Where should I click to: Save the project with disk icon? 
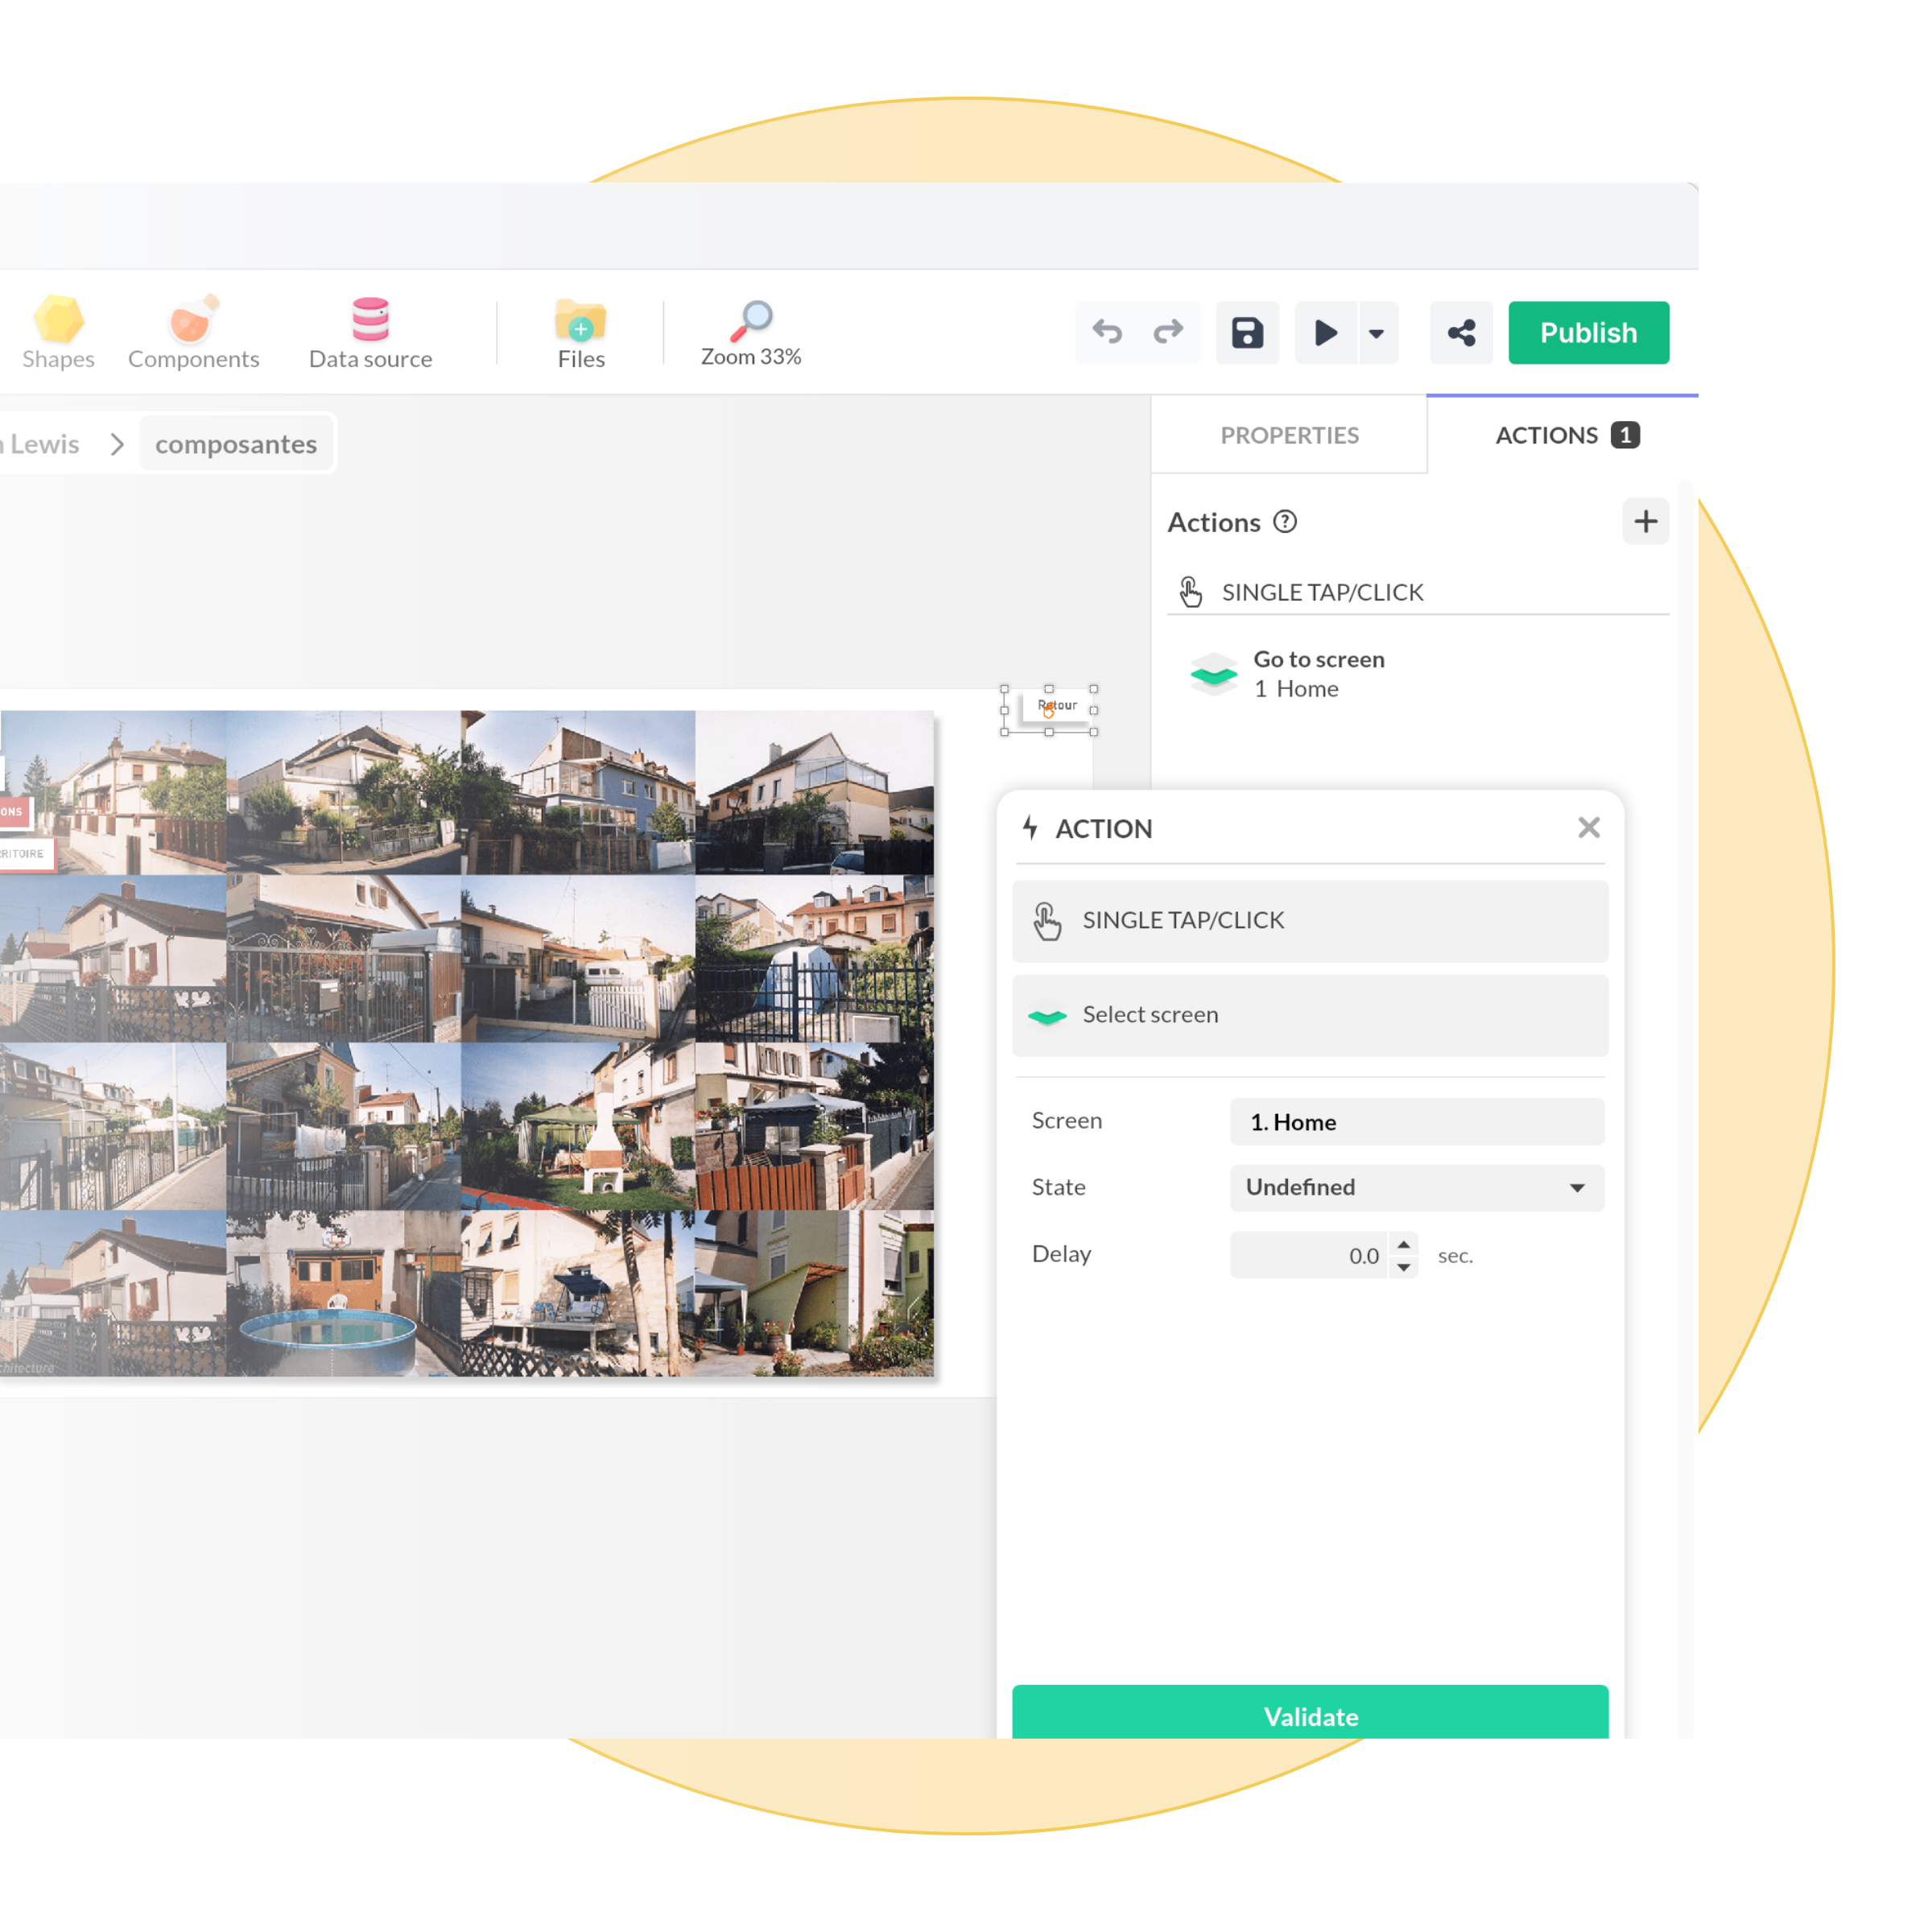(x=1247, y=332)
